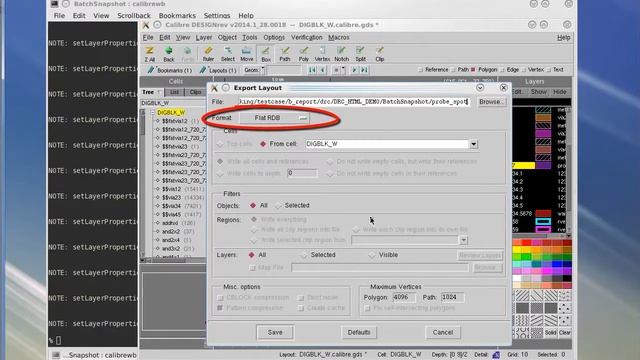Open the Format Flat RDB dropdown
The height and width of the screenshot is (360, 640).
(x=274, y=118)
